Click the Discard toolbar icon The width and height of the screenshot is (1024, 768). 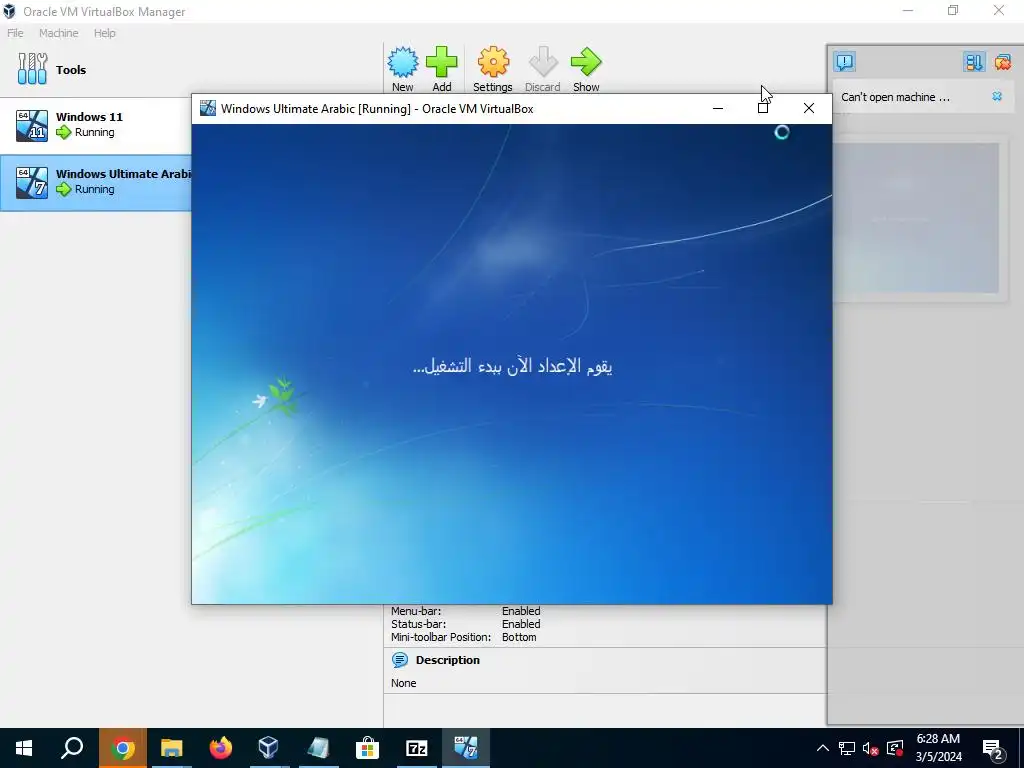tap(543, 62)
